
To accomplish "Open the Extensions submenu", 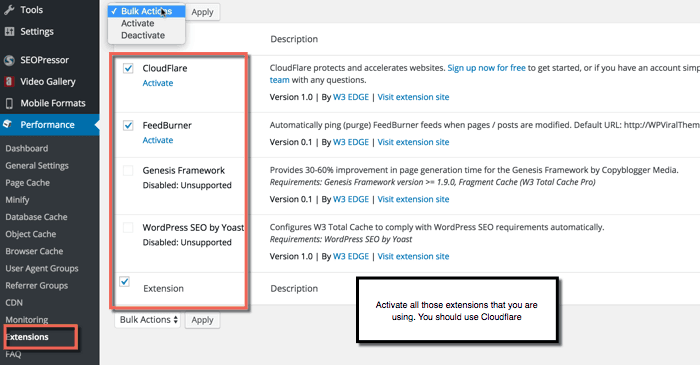I will (27, 337).
